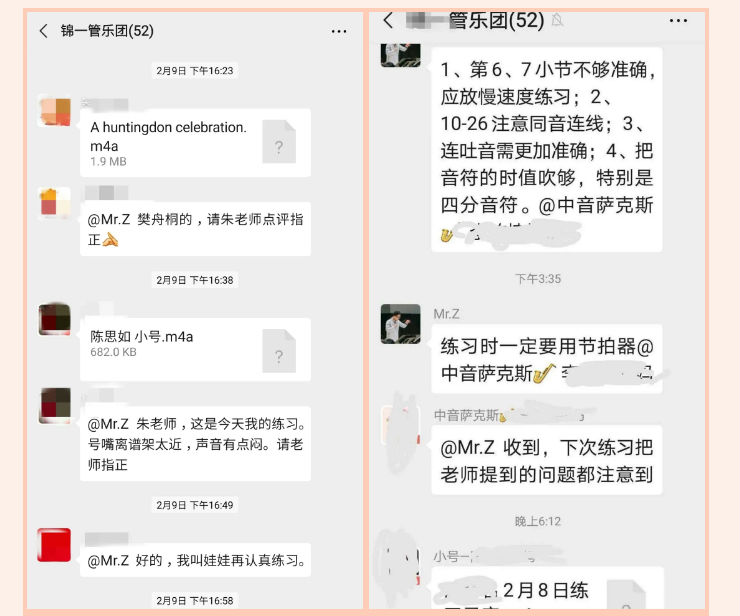Tap the 锦一管乐团(52) chat title
This screenshot has height=616, width=740.
[x=107, y=31]
